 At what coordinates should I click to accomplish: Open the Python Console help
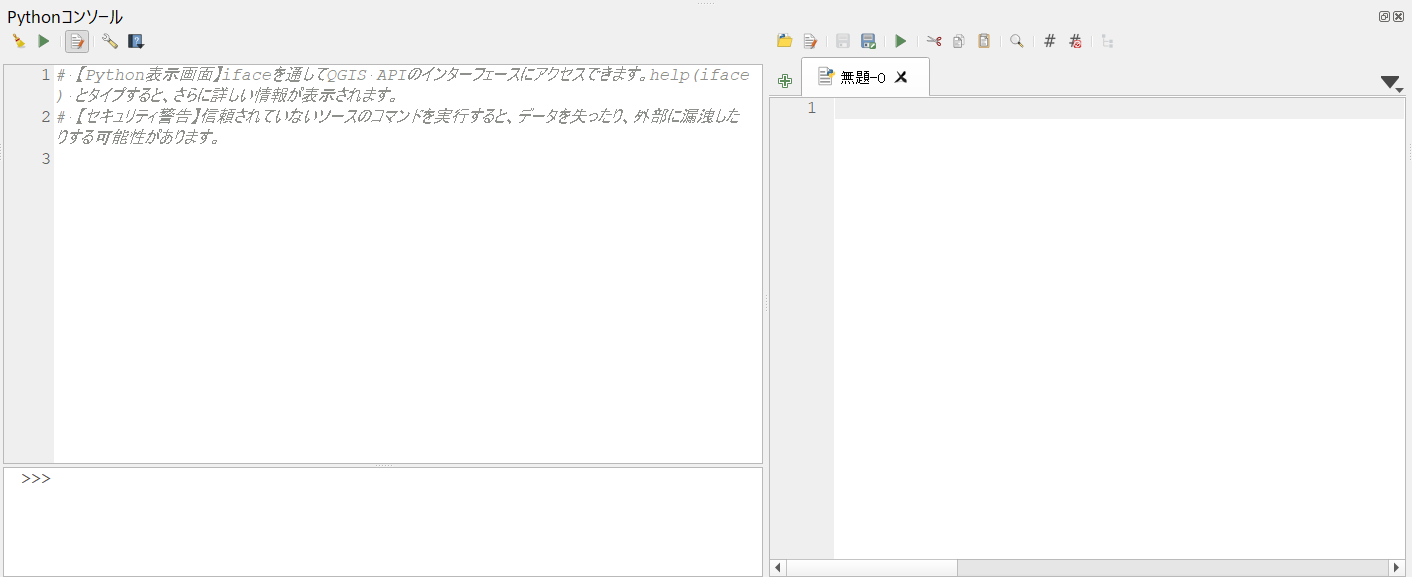click(136, 41)
